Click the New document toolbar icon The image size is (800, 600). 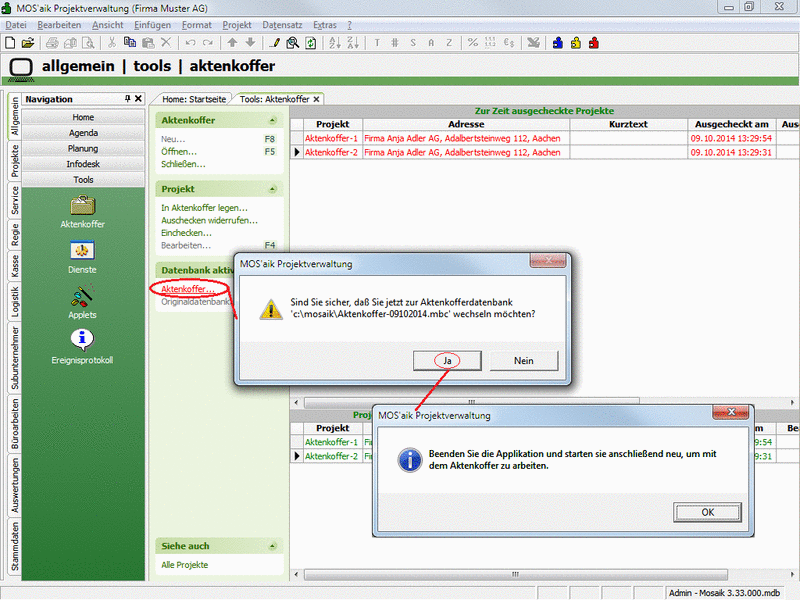pyautogui.click(x=10, y=43)
